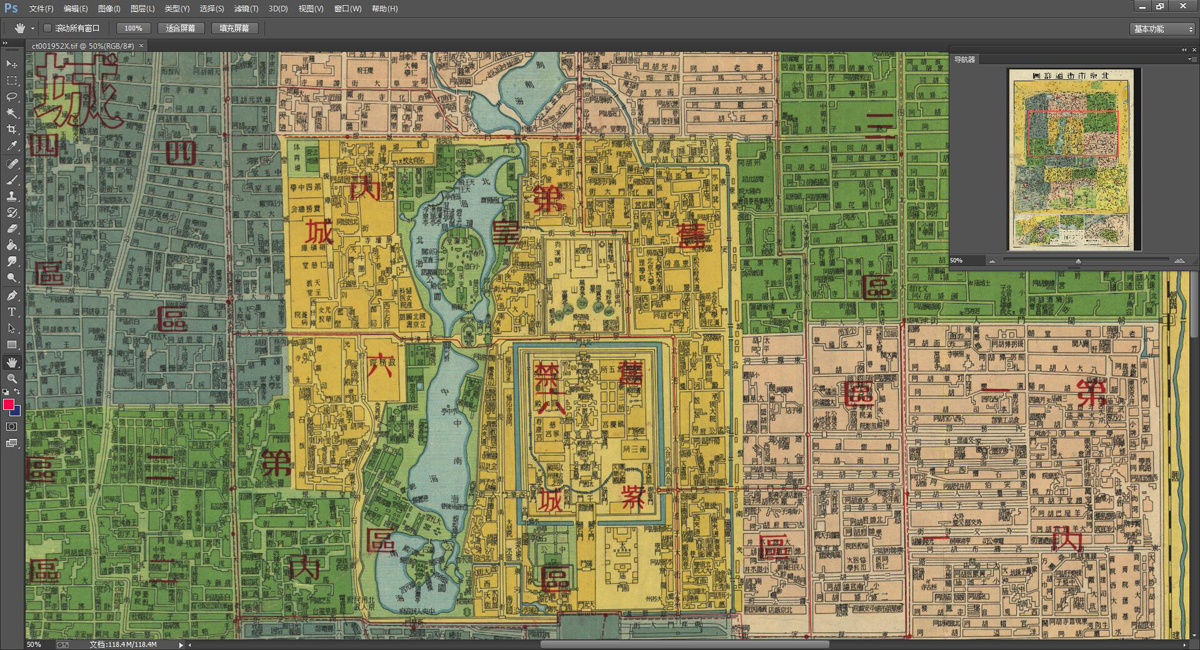Select the Rectangle shape tool

tap(12, 345)
